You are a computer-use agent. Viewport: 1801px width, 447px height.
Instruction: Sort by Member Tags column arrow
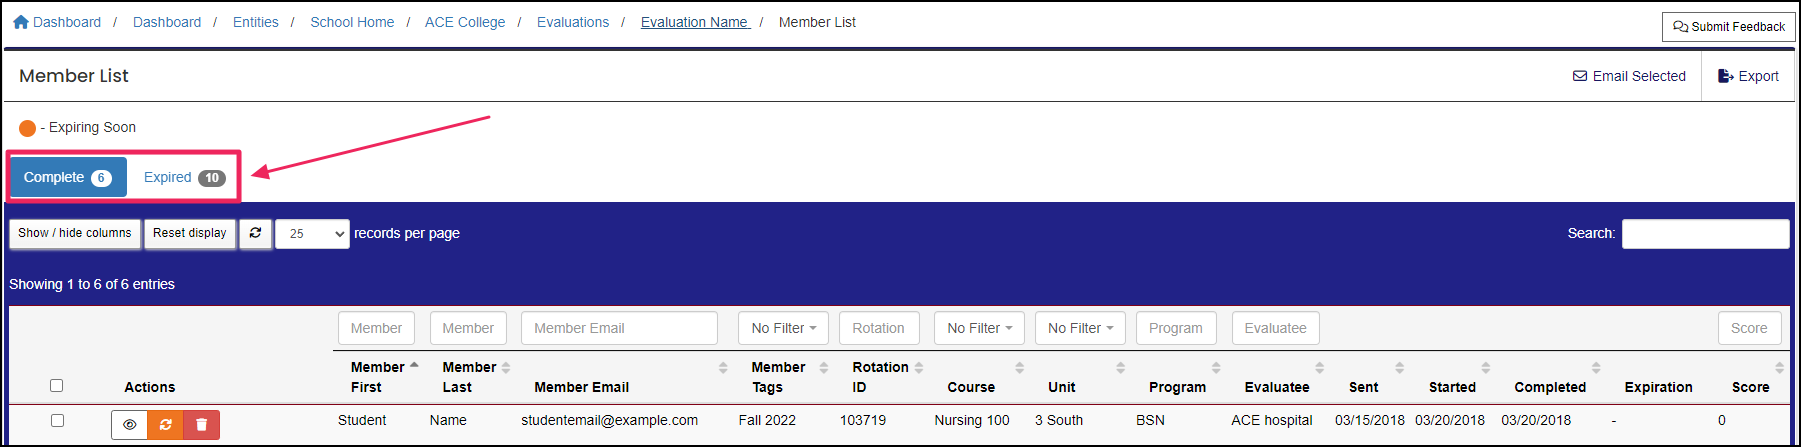point(824,367)
